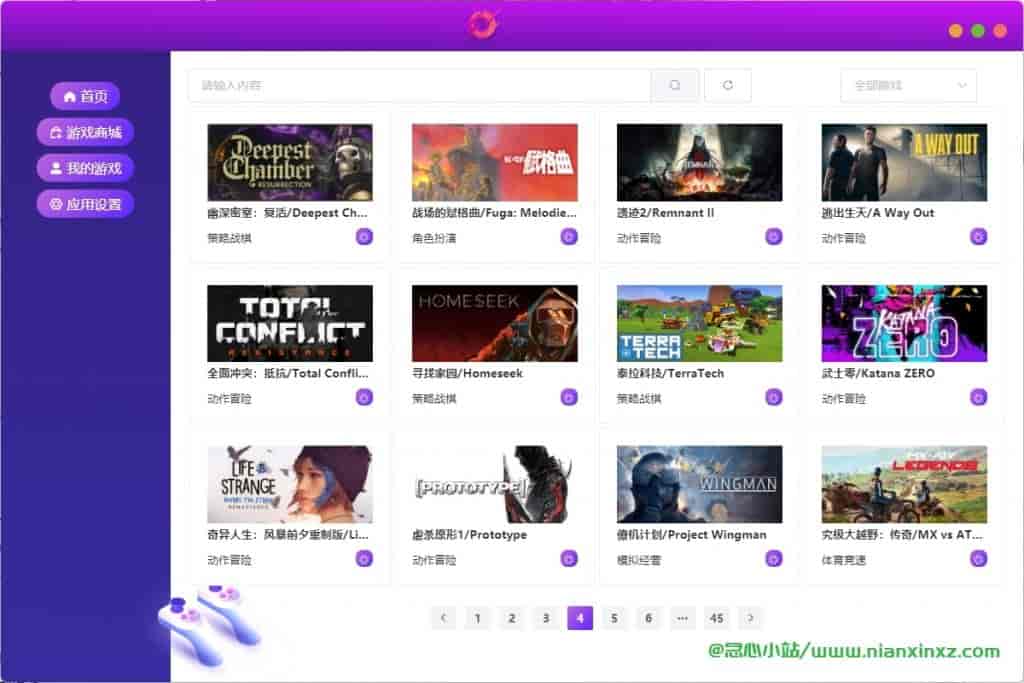
Task: Click title text 武士零/Katana ZERO
Action: pos(878,373)
